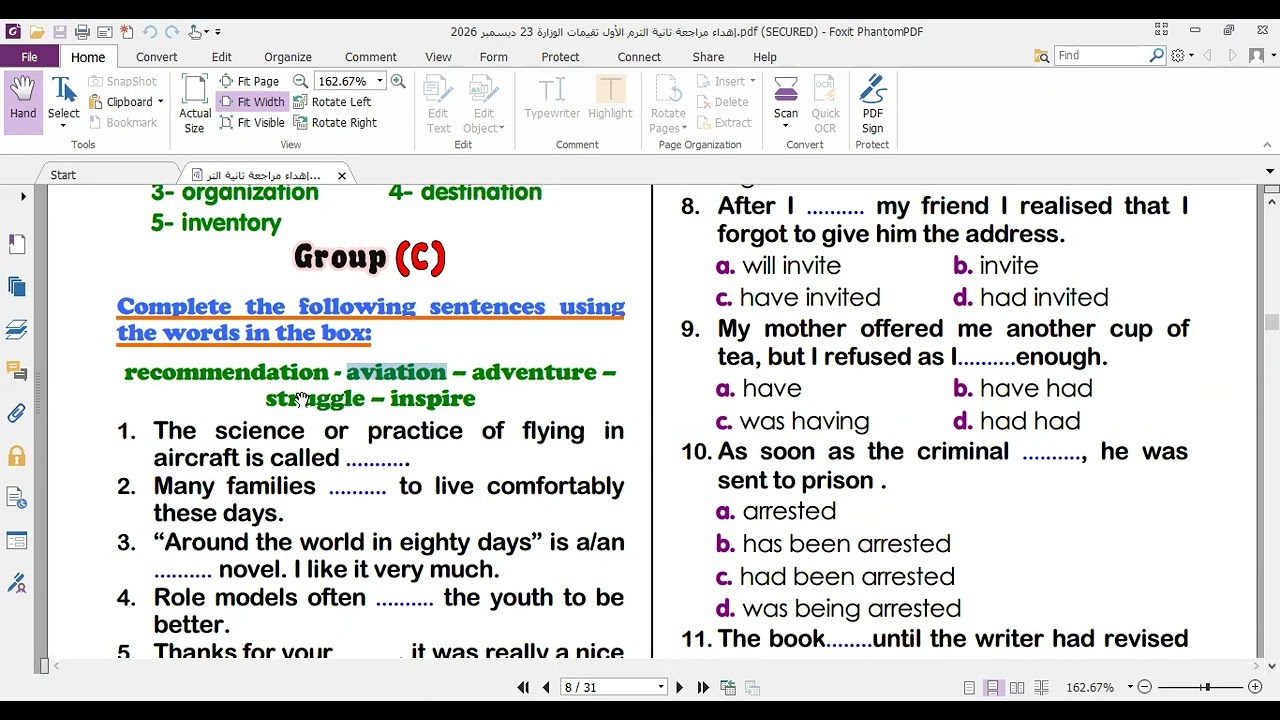
Task: Switch to facing pages view mode
Action: (x=1017, y=687)
